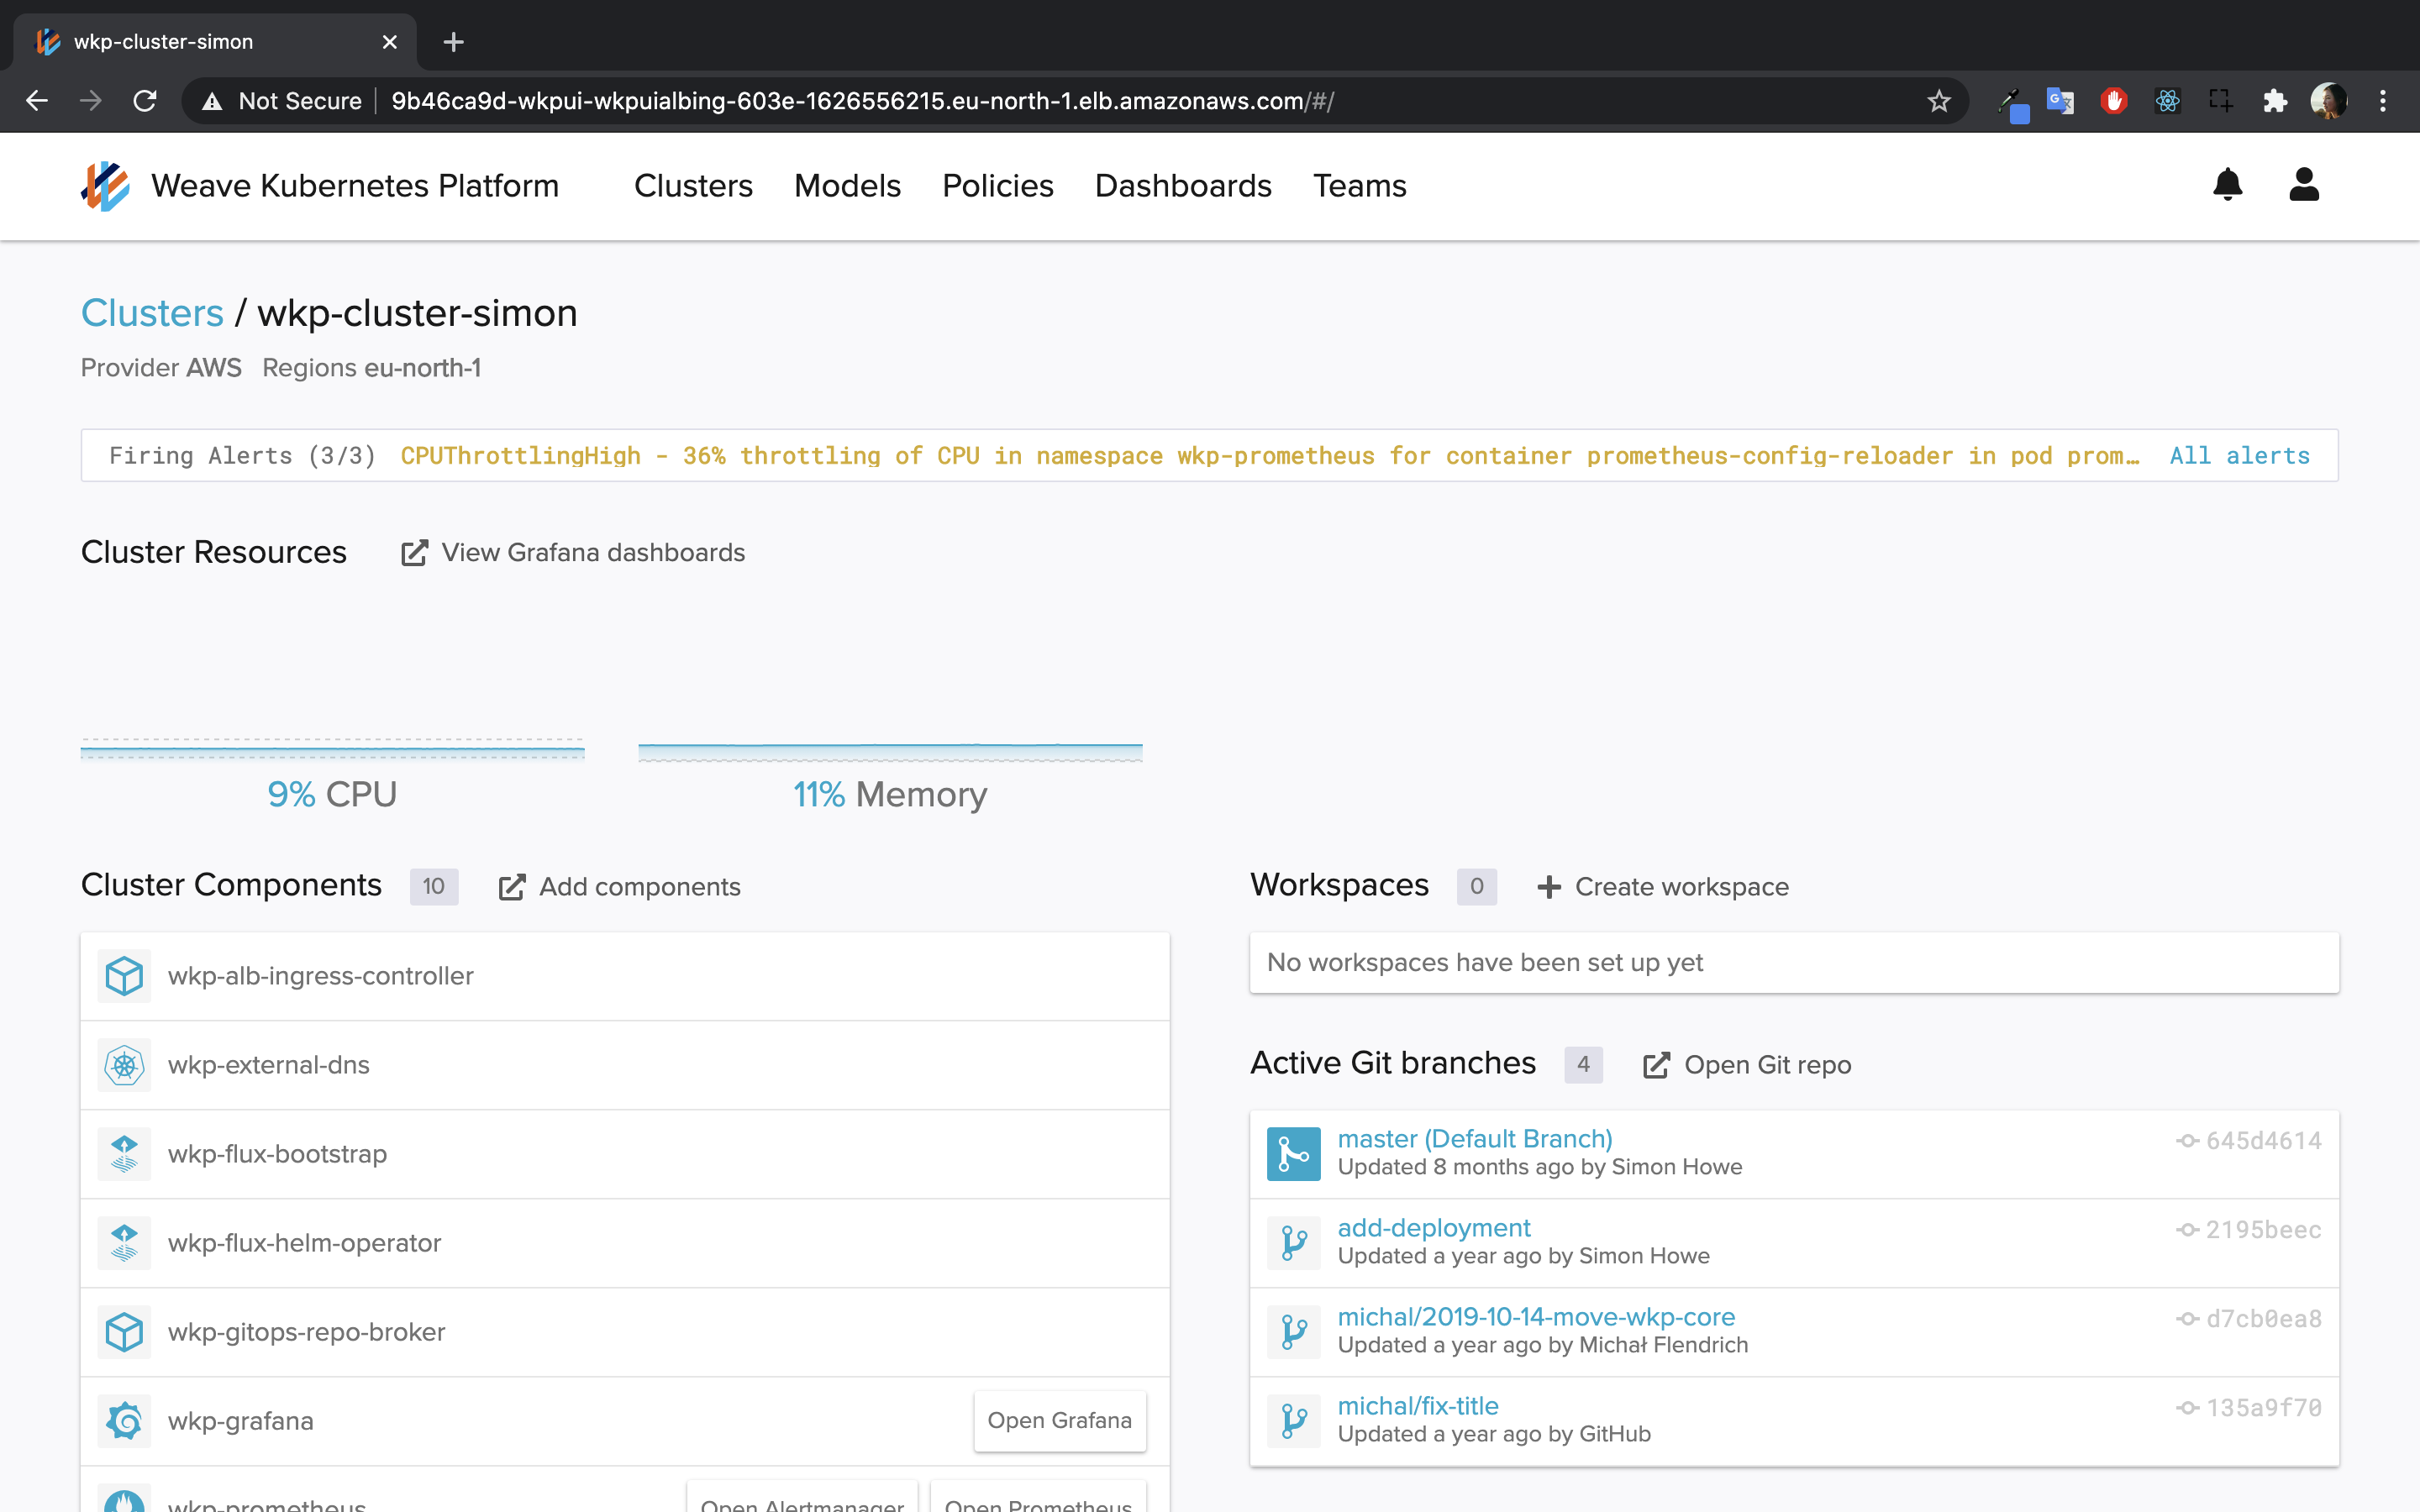This screenshot has width=2420, height=1512.
Task: Click the Clusters breadcrumb link
Action: coord(152,313)
